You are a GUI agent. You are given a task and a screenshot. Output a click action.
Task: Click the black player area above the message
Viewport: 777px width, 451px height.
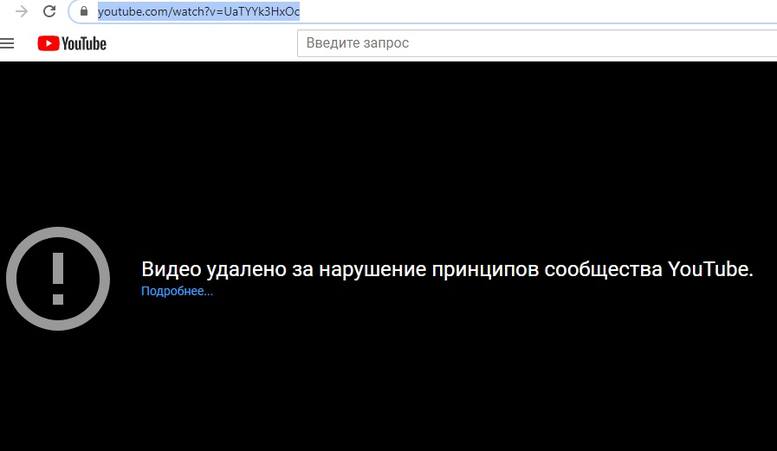click(400, 150)
